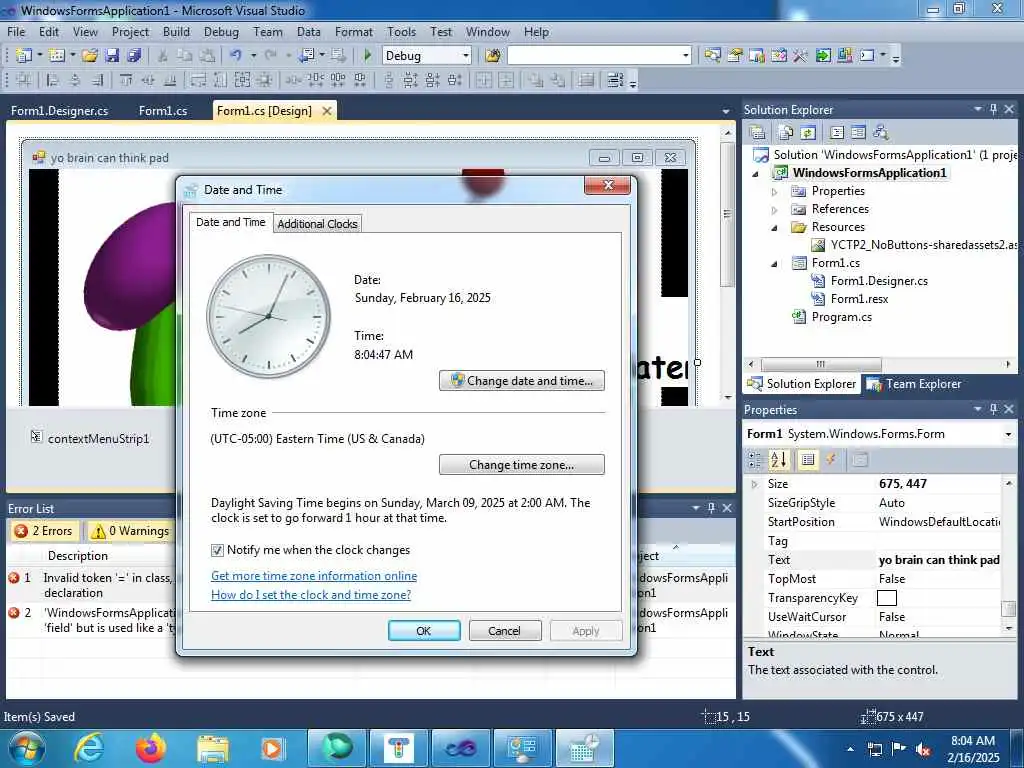Select Program.cs in Solution Explorer
Screen dimensions: 1024x768
pos(841,317)
